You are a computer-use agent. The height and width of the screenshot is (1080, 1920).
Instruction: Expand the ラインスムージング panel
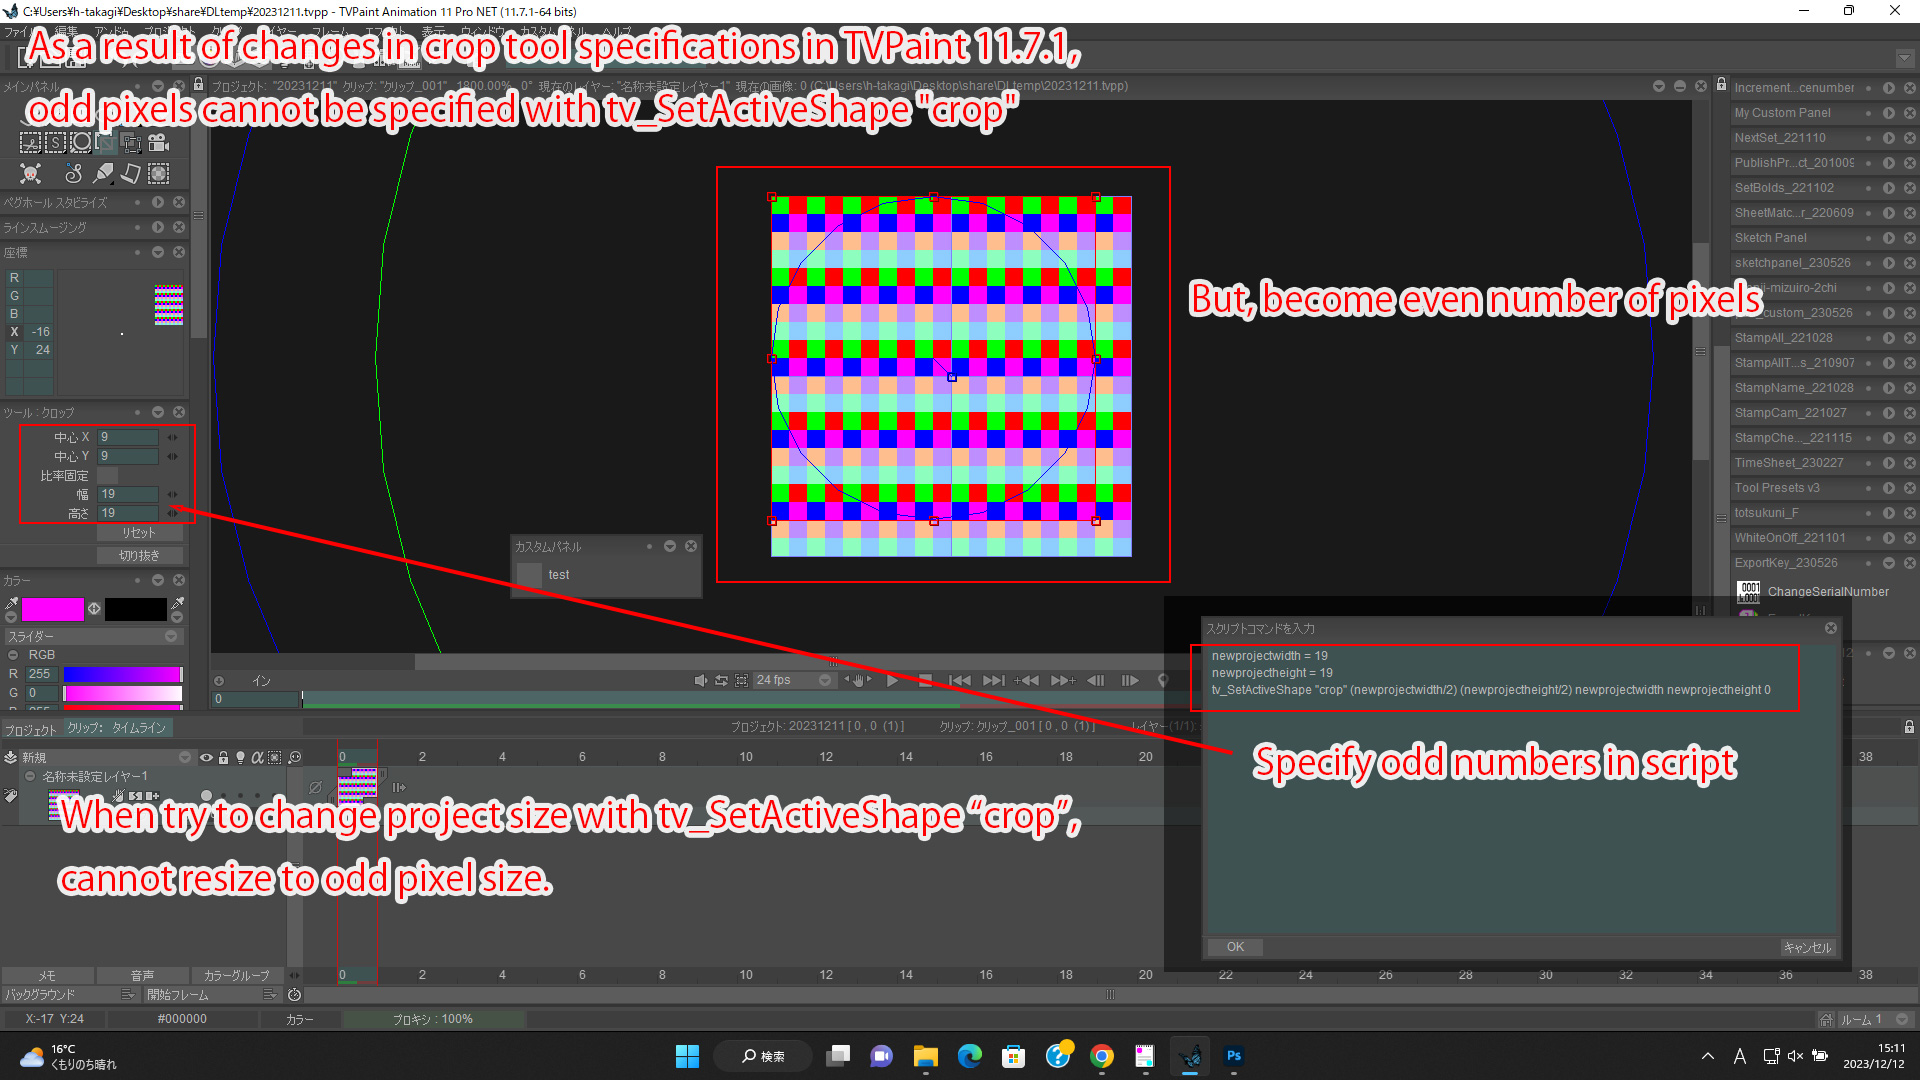pos(158,227)
